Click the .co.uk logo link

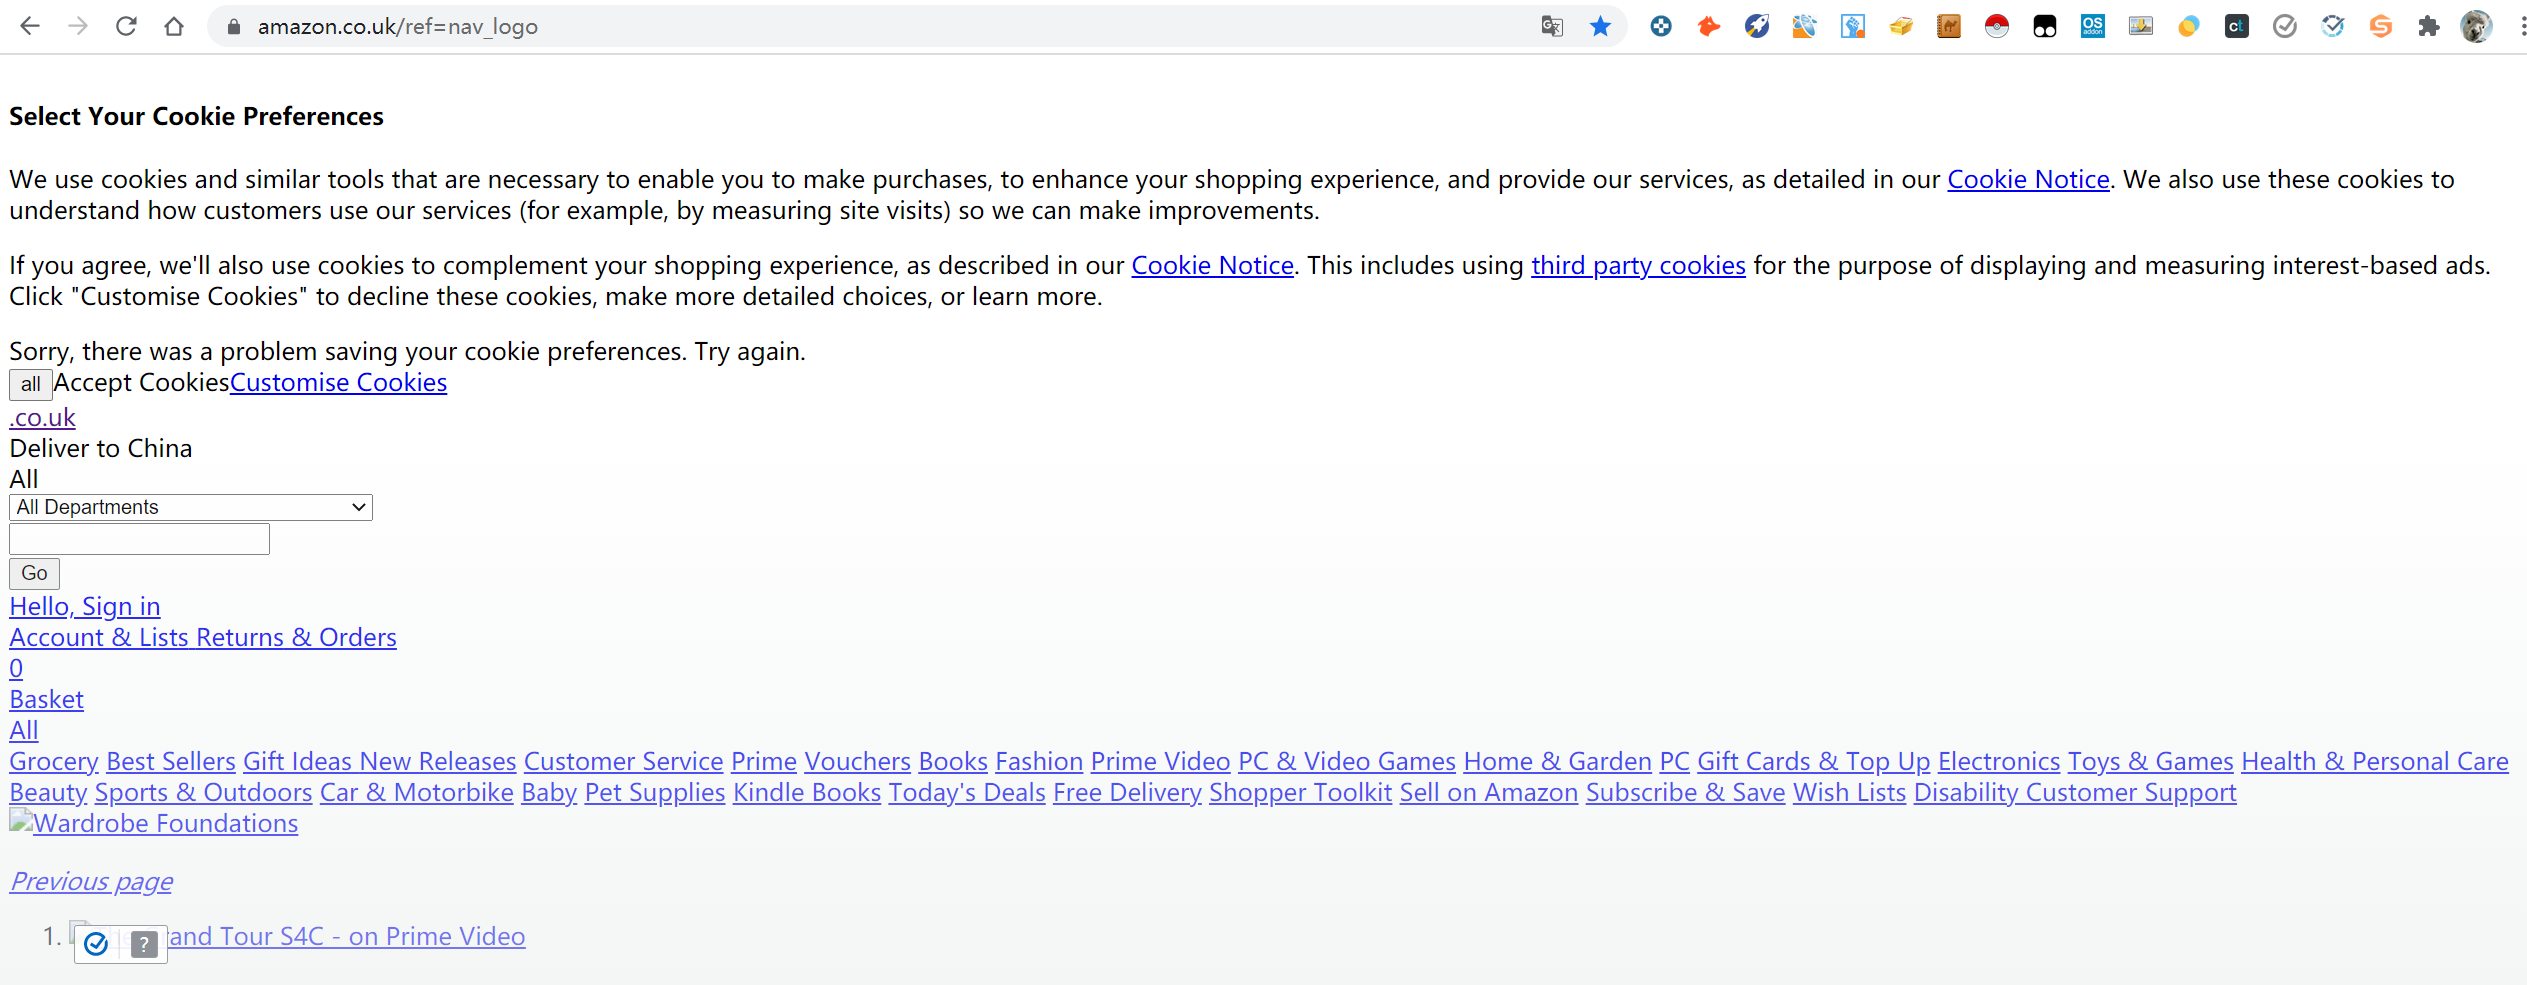(43, 418)
